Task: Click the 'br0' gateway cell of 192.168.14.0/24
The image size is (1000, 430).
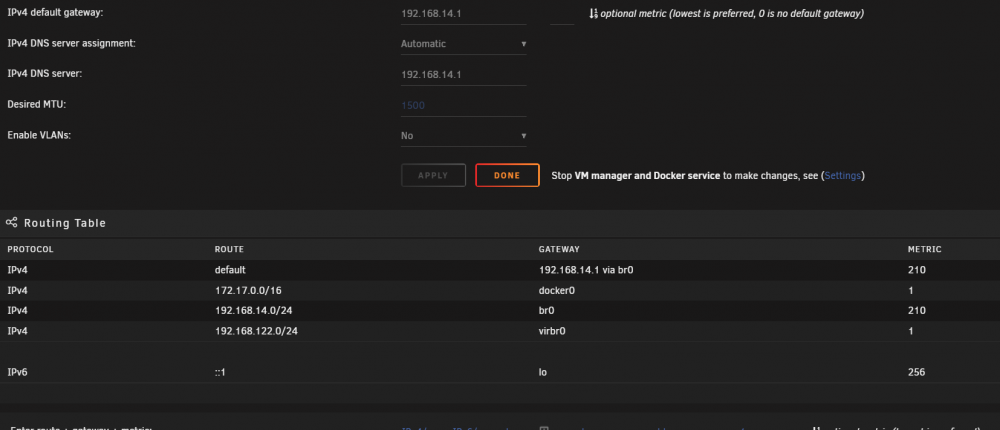Action: (x=547, y=311)
